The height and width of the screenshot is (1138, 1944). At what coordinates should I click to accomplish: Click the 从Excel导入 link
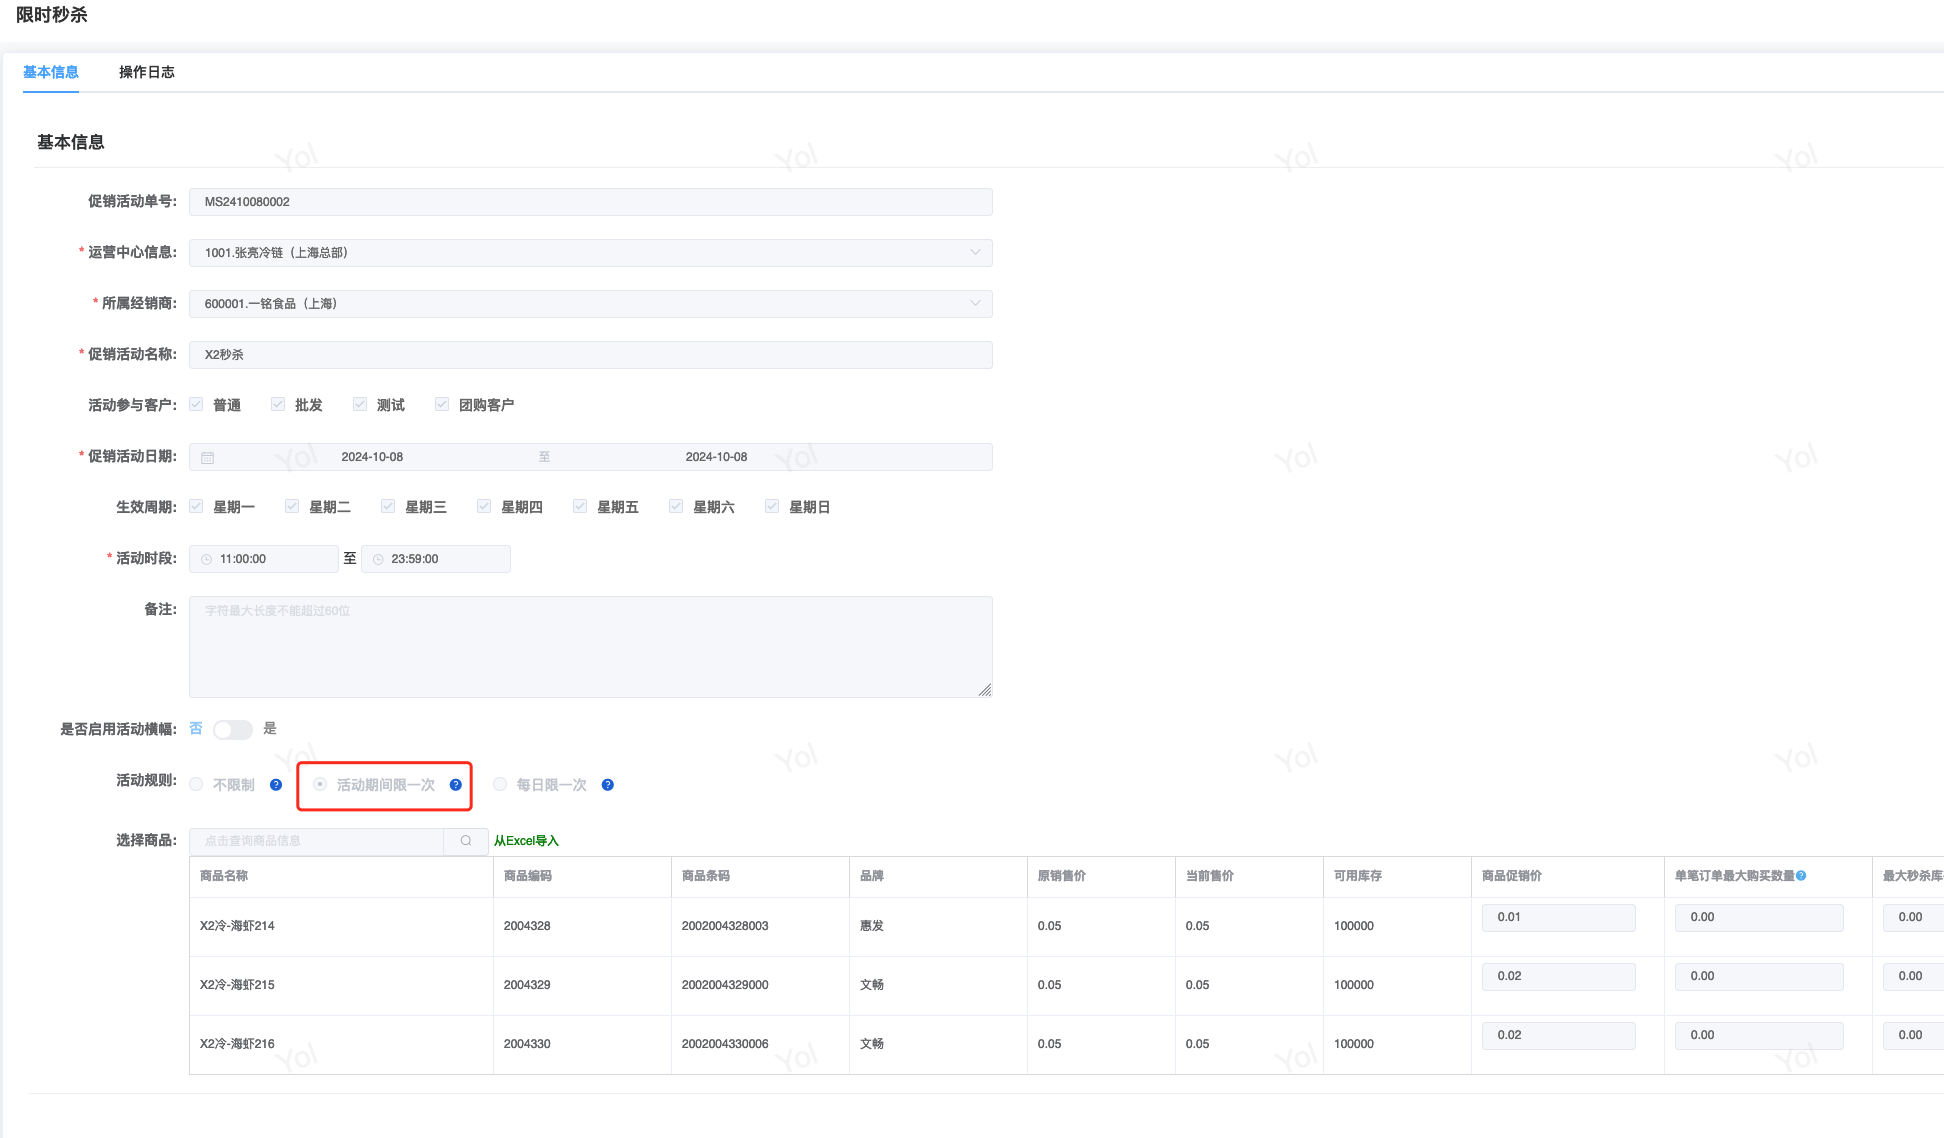tap(526, 841)
